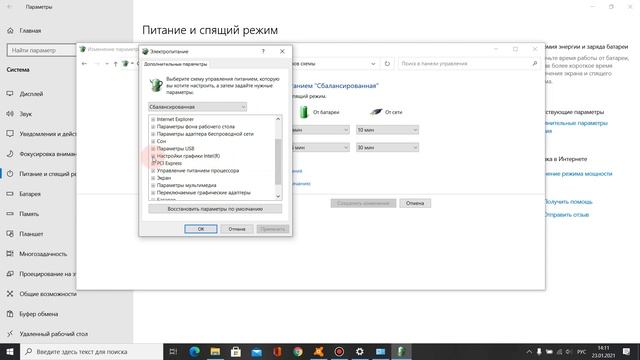The image size is (640, 360).
Task: Click Отмена in the Электропитание dialog
Action: coord(237,229)
